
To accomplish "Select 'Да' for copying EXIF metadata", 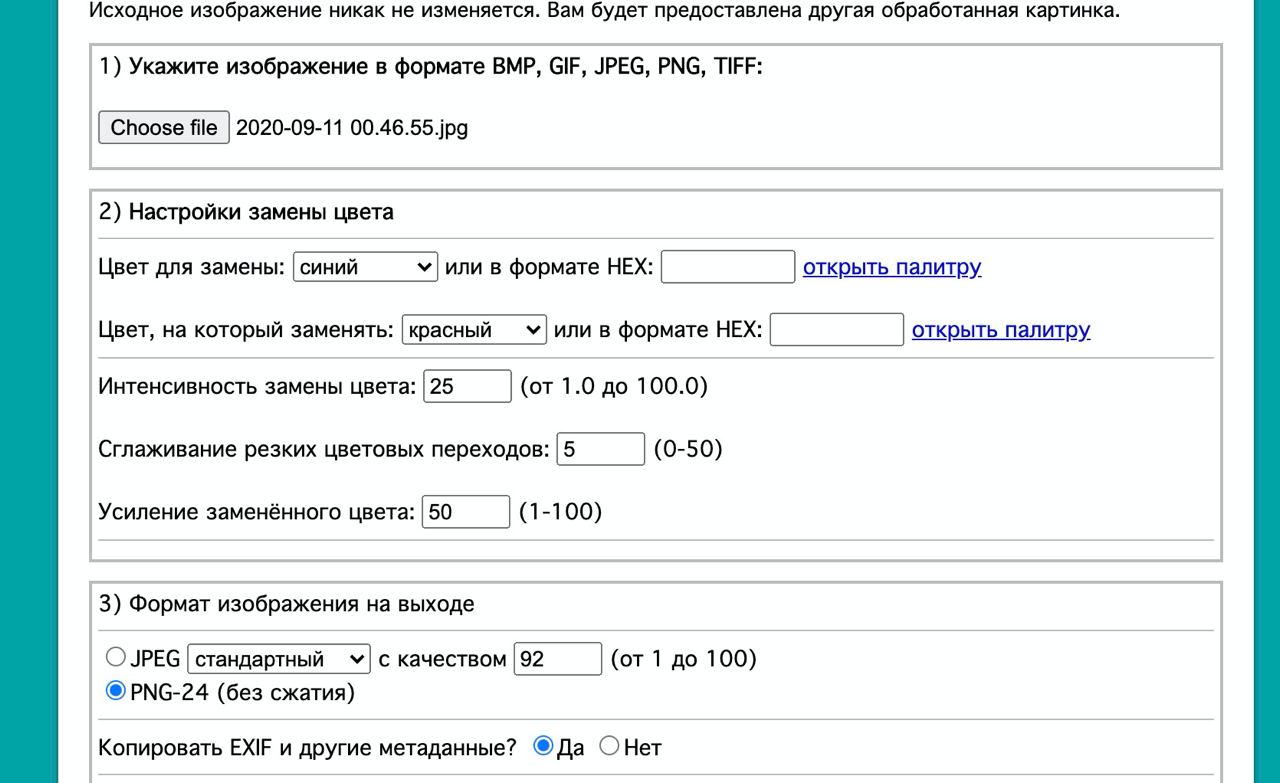I will coord(543,746).
